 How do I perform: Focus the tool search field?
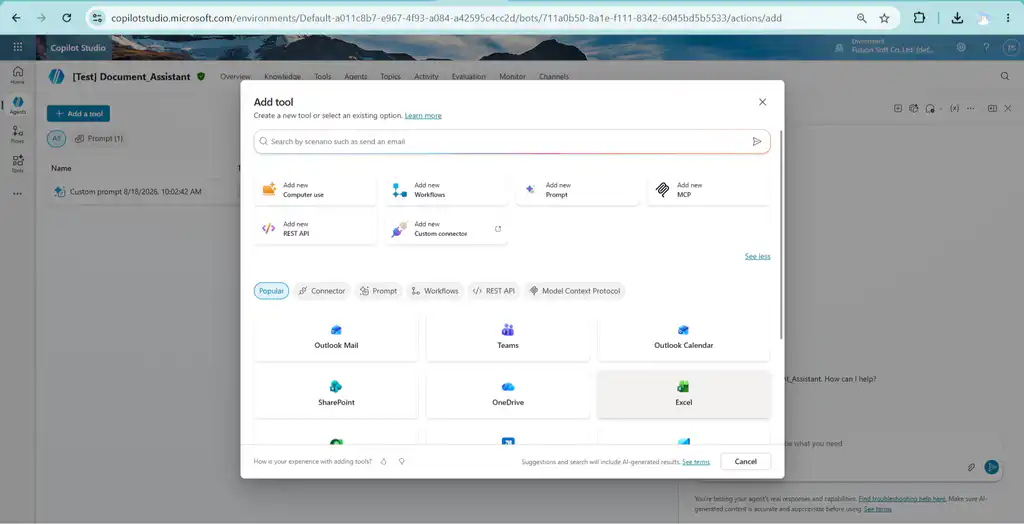(x=512, y=141)
